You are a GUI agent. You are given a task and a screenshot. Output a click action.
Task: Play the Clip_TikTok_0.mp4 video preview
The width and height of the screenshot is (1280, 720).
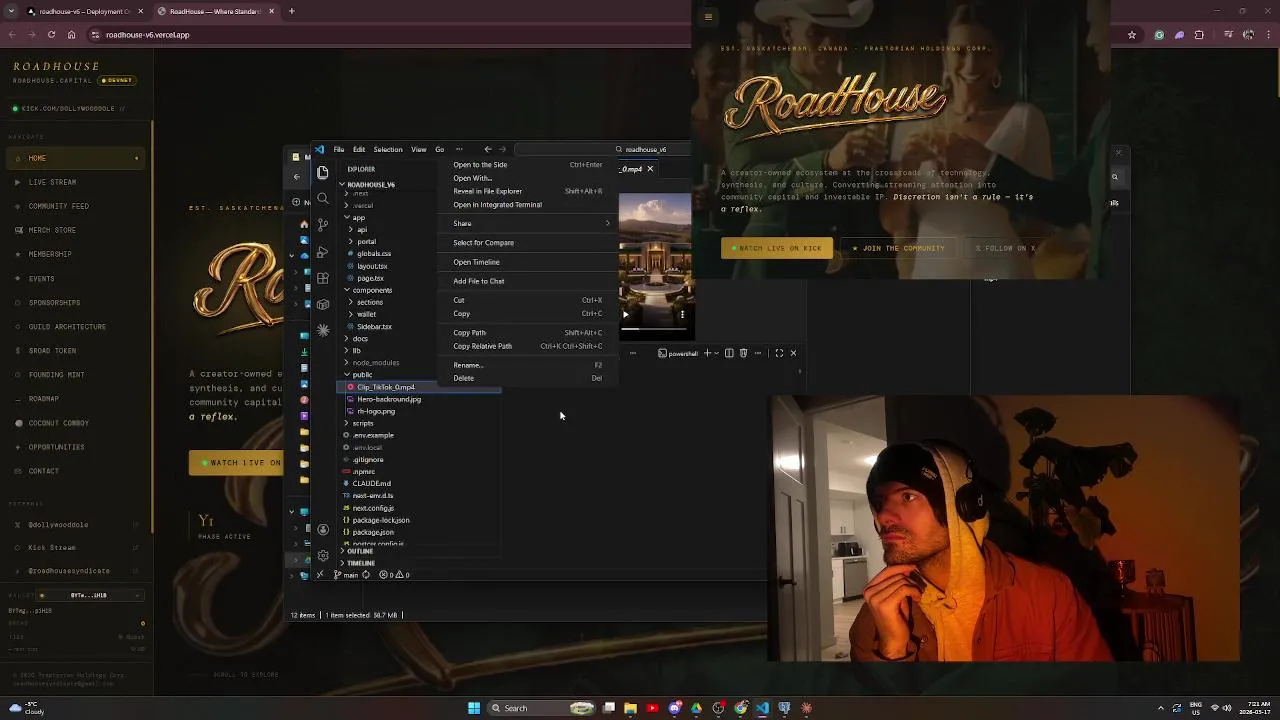coord(626,314)
